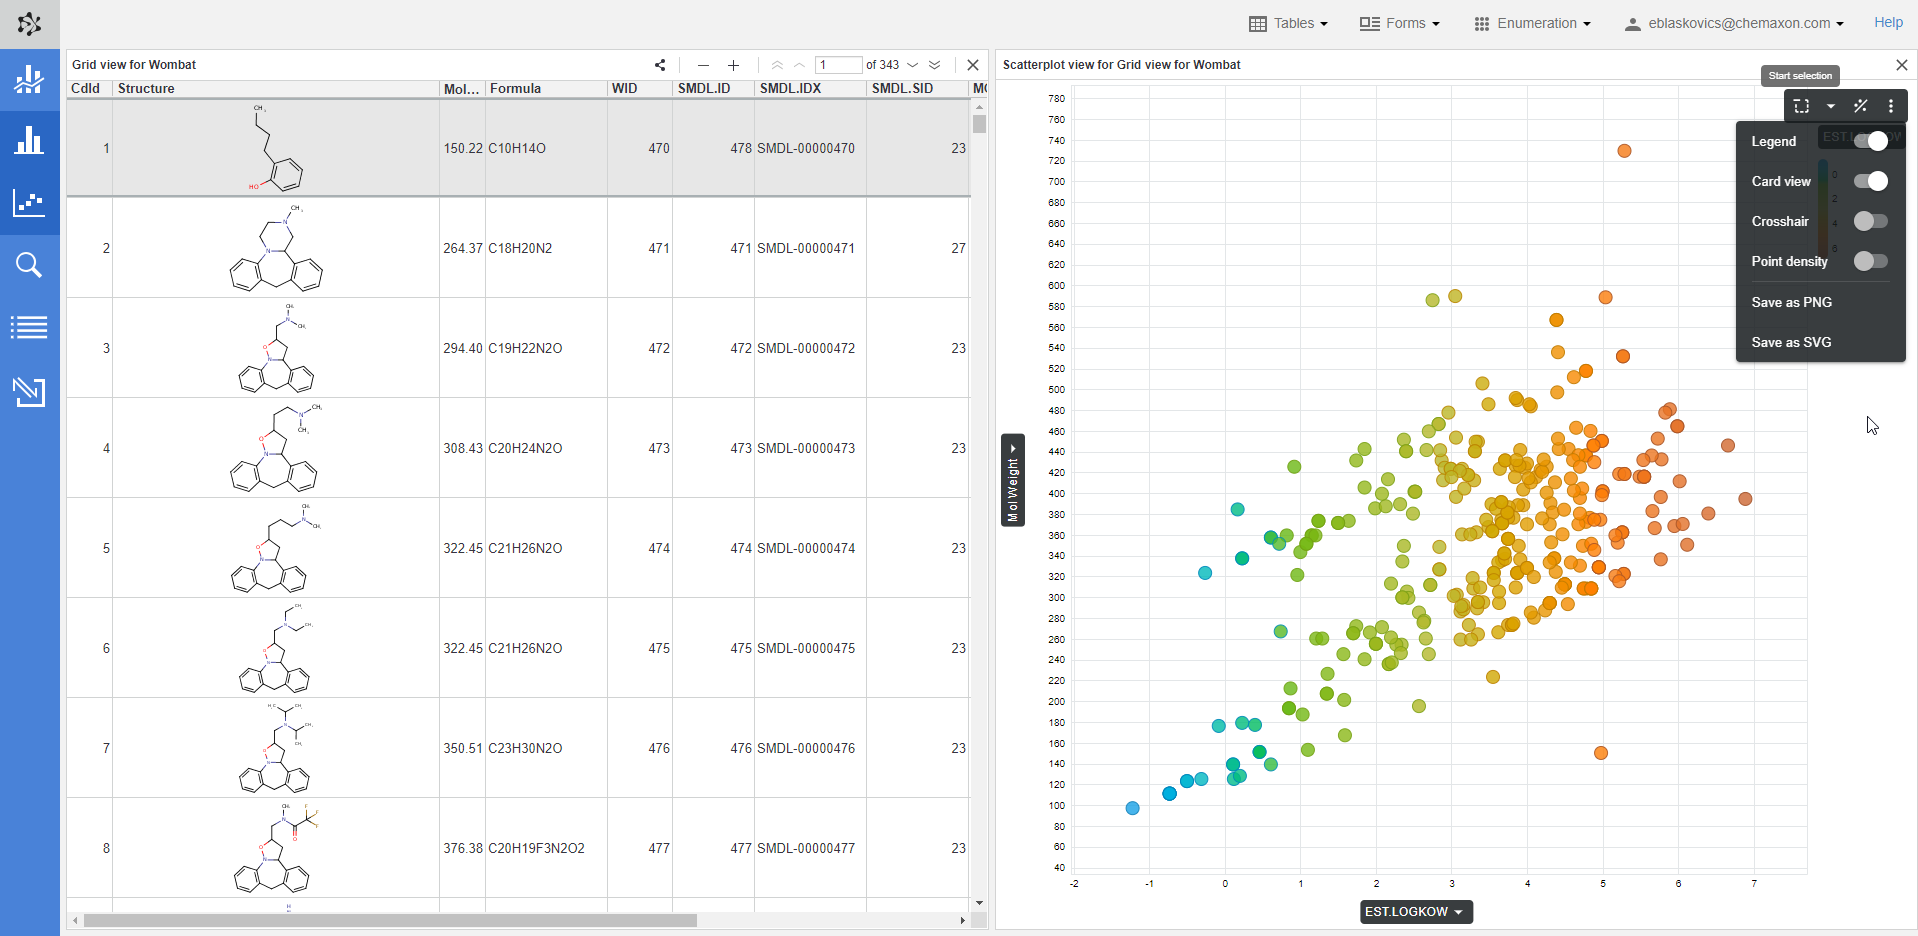Image resolution: width=1918 pixels, height=936 pixels.
Task: Open the list view sidebar icon
Action: (29, 327)
